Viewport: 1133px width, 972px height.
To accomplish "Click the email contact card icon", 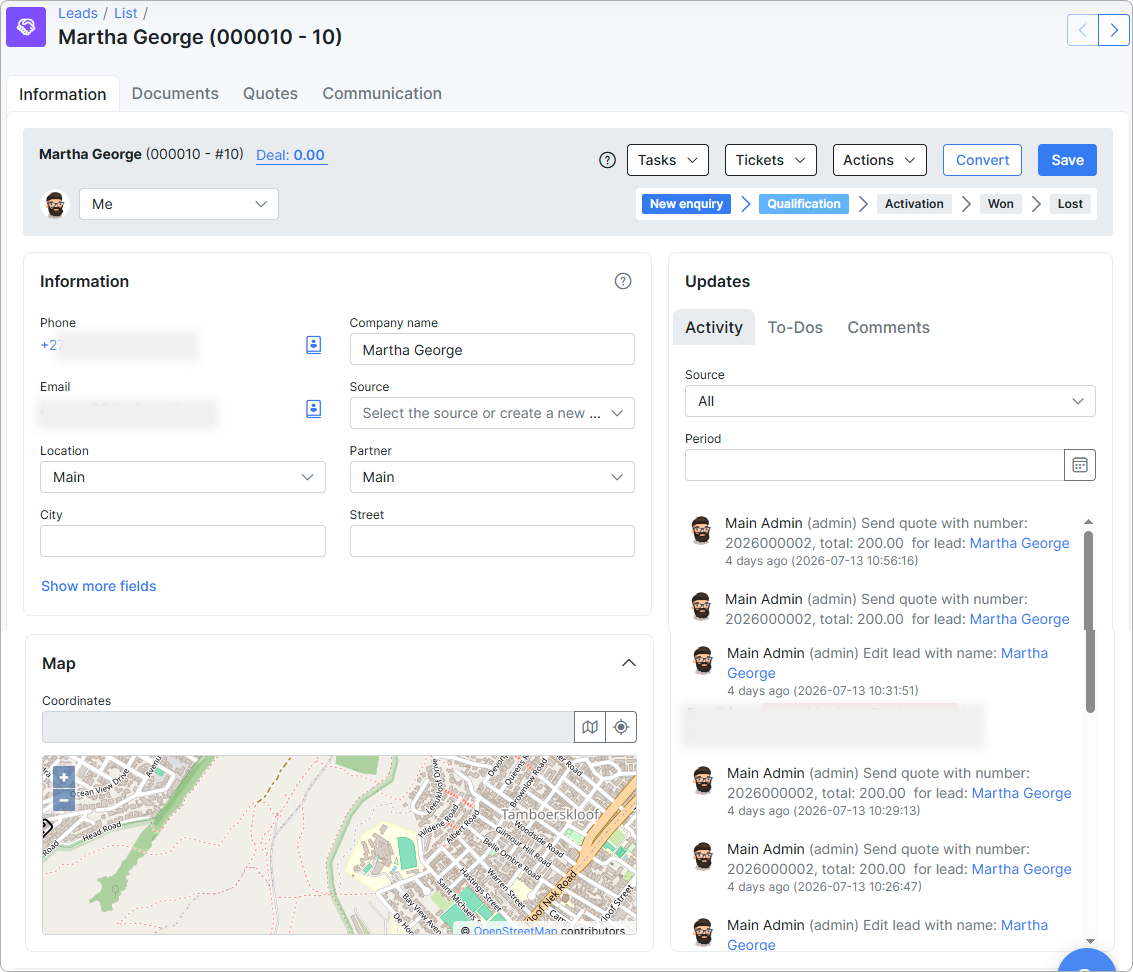I will point(314,409).
